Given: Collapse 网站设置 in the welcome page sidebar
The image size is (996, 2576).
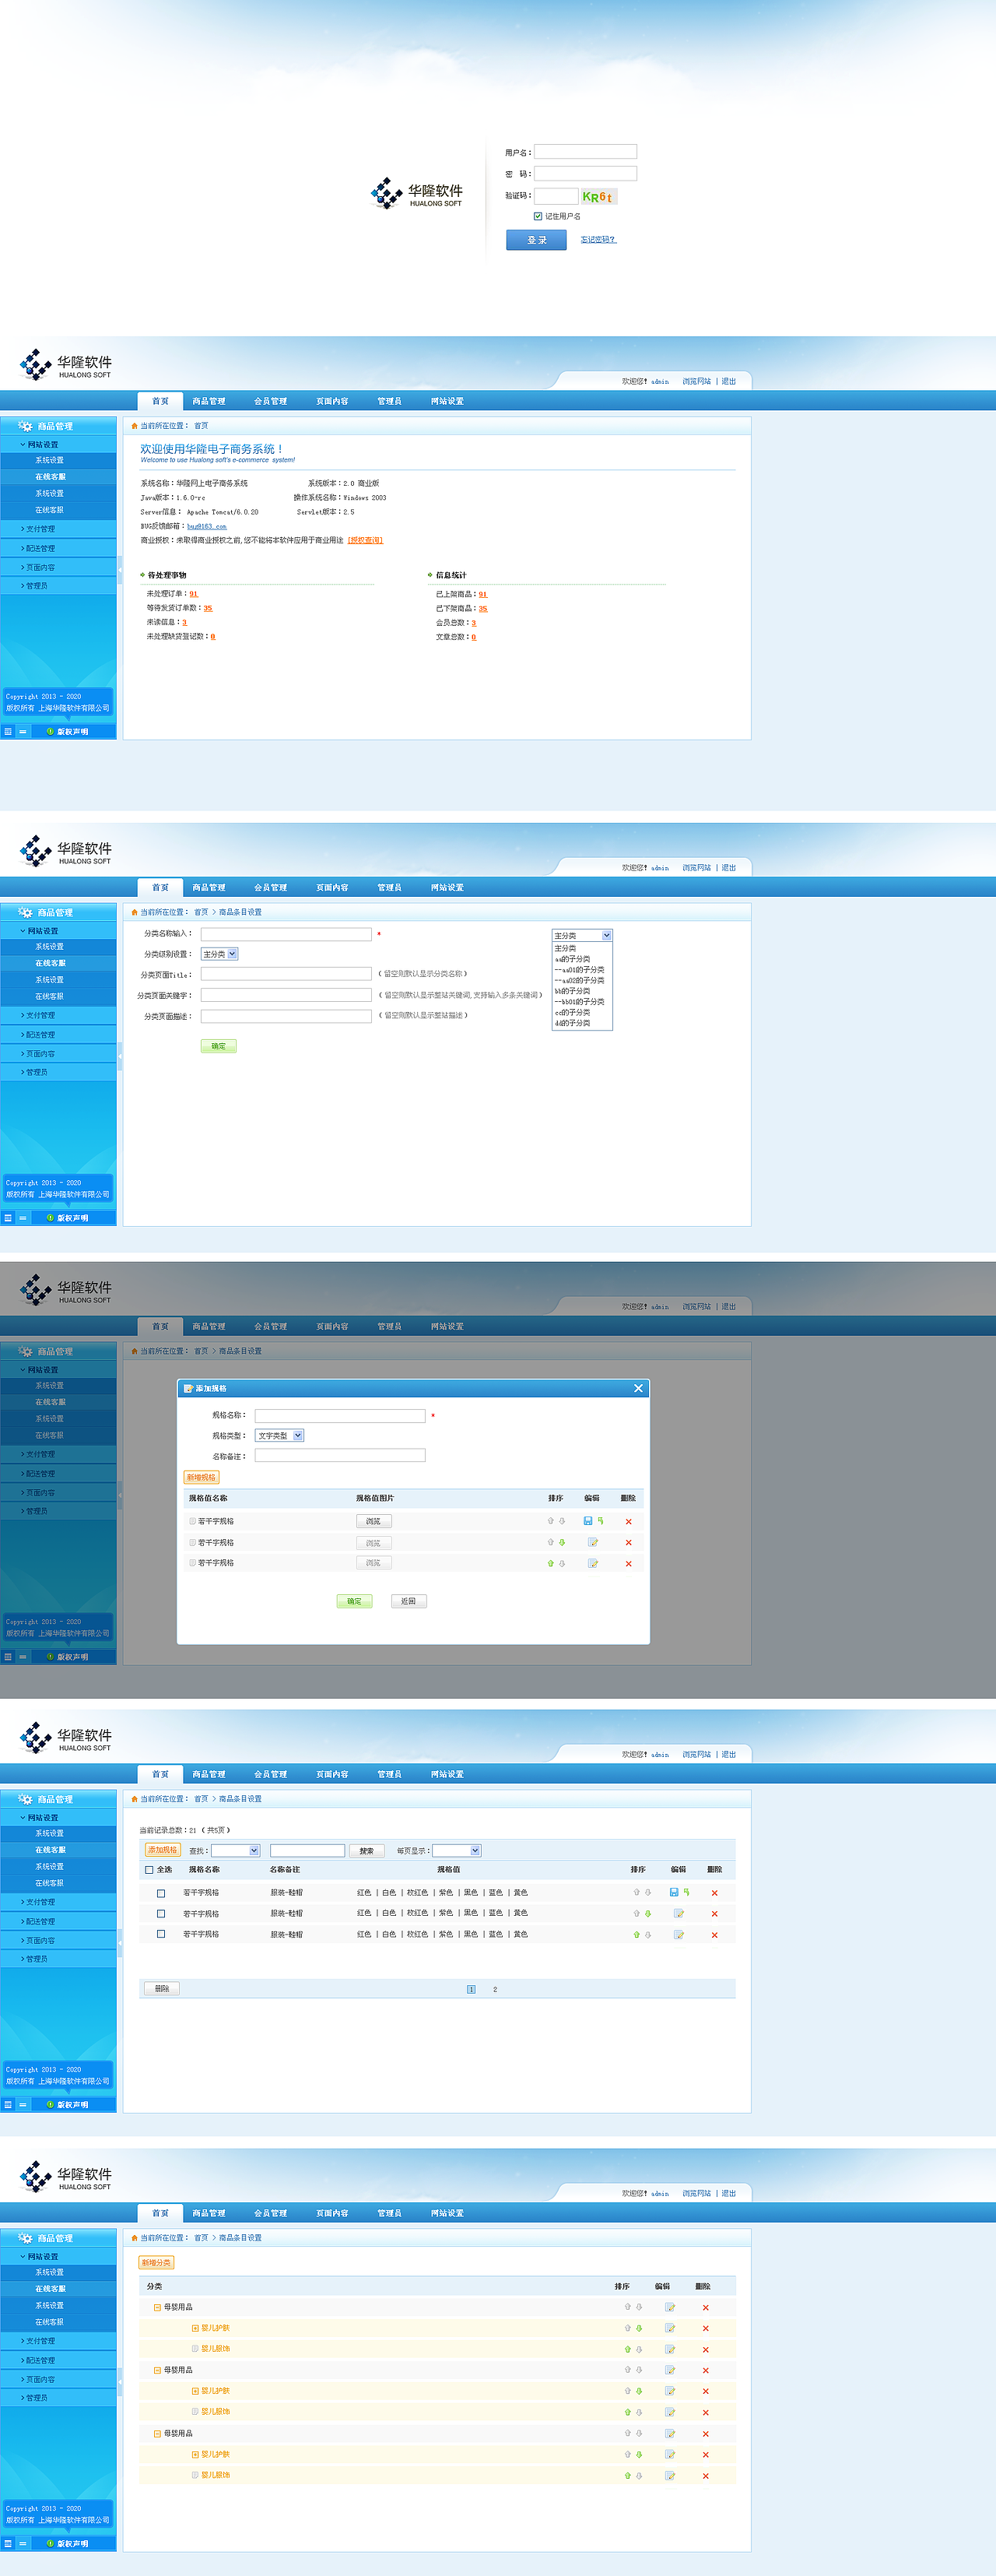Looking at the screenshot, I should click(58, 445).
